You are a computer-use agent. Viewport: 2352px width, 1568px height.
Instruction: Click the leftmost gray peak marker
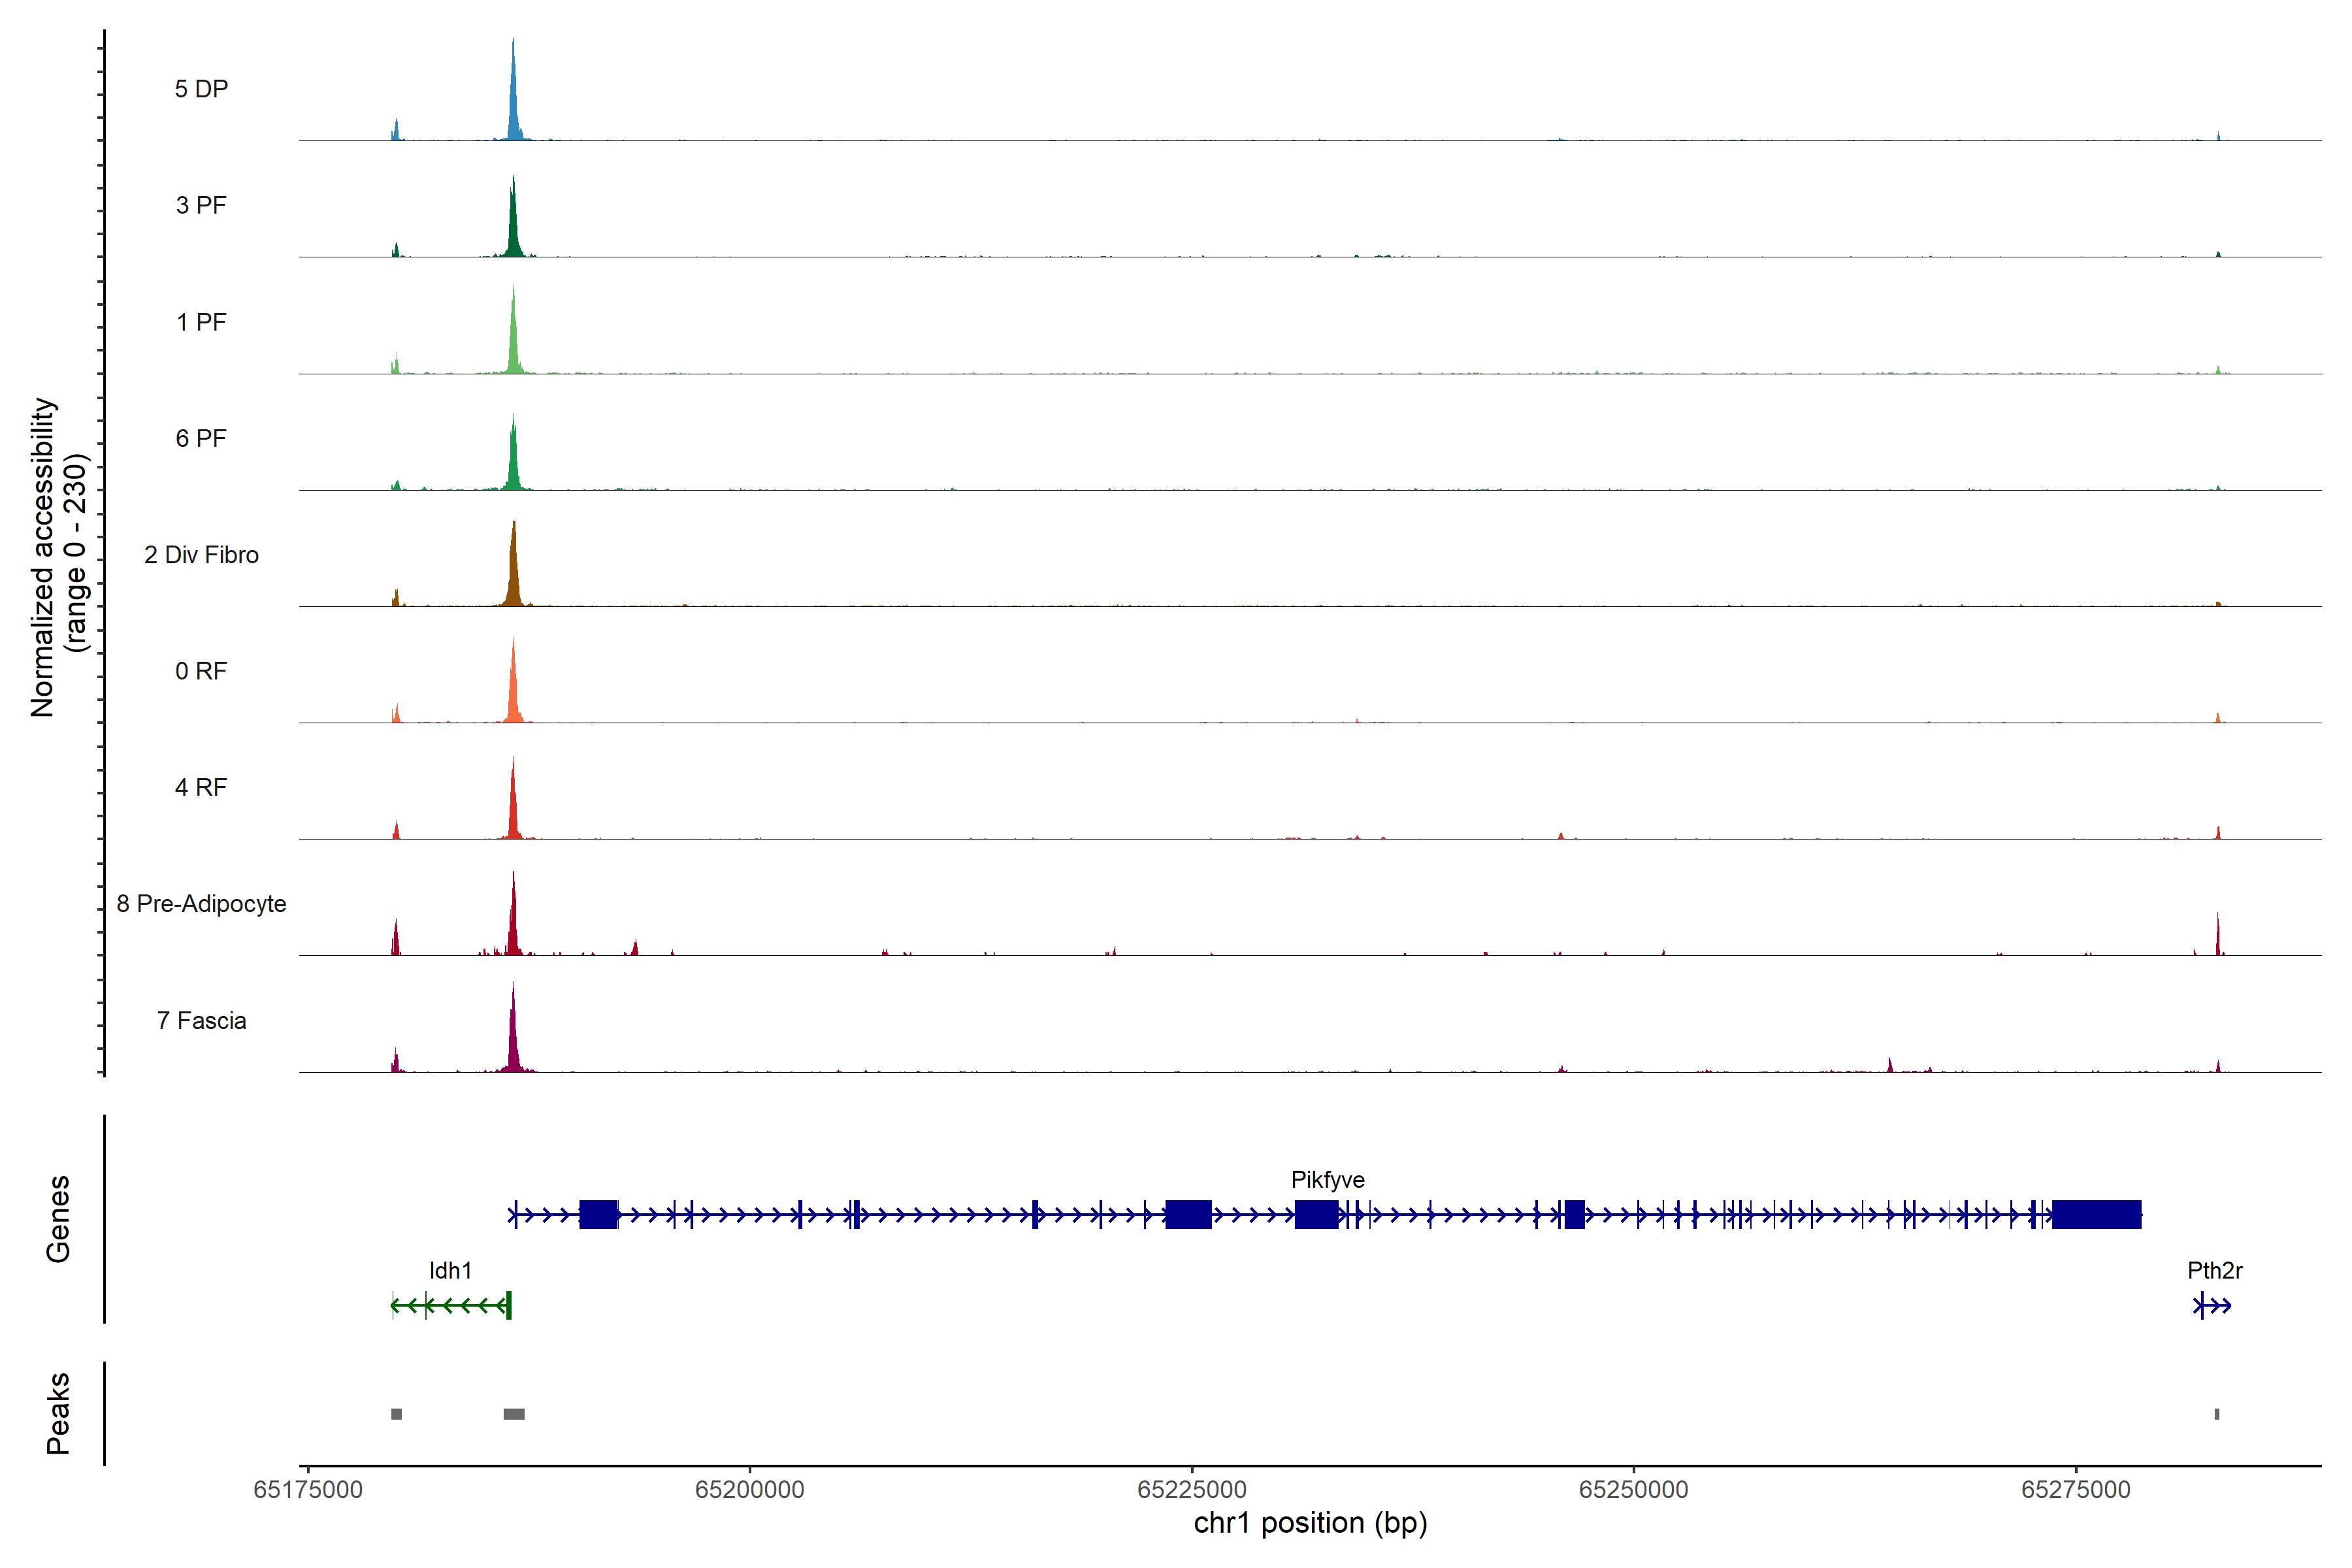coord(396,1414)
